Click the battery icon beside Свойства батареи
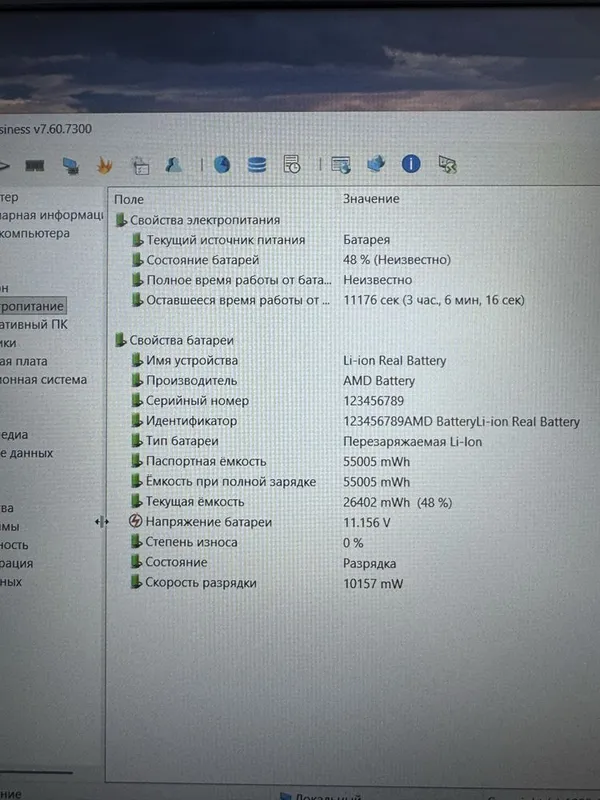 [120, 340]
